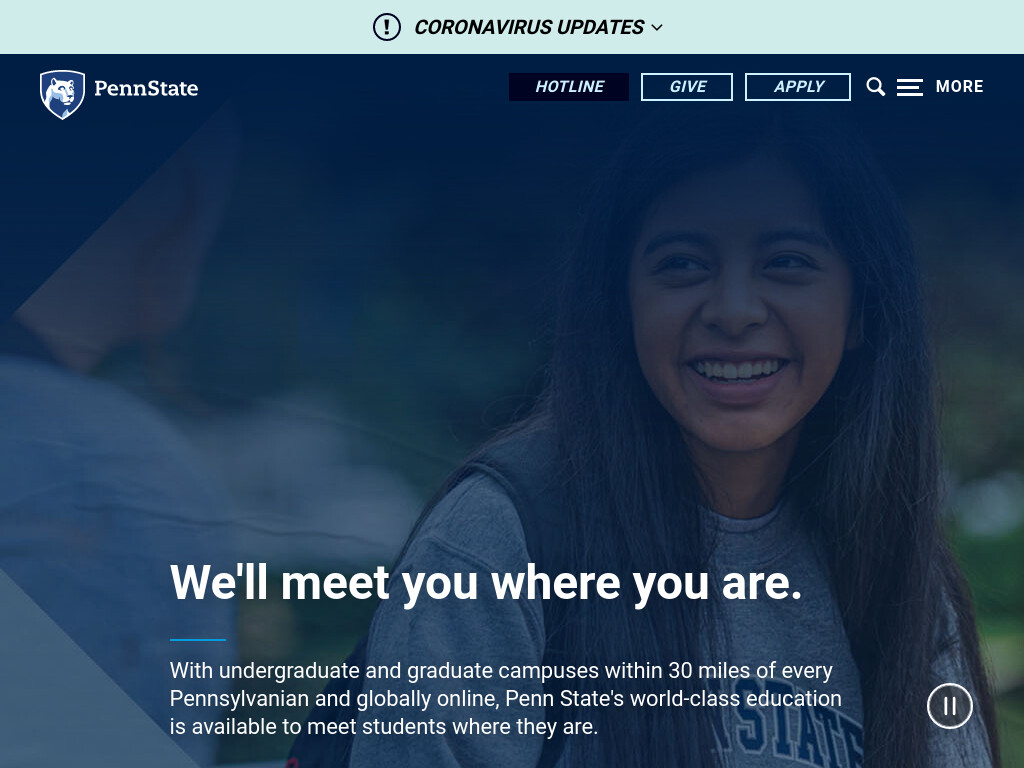Open the search magnifier icon
This screenshot has width=1024, height=768.
click(876, 86)
